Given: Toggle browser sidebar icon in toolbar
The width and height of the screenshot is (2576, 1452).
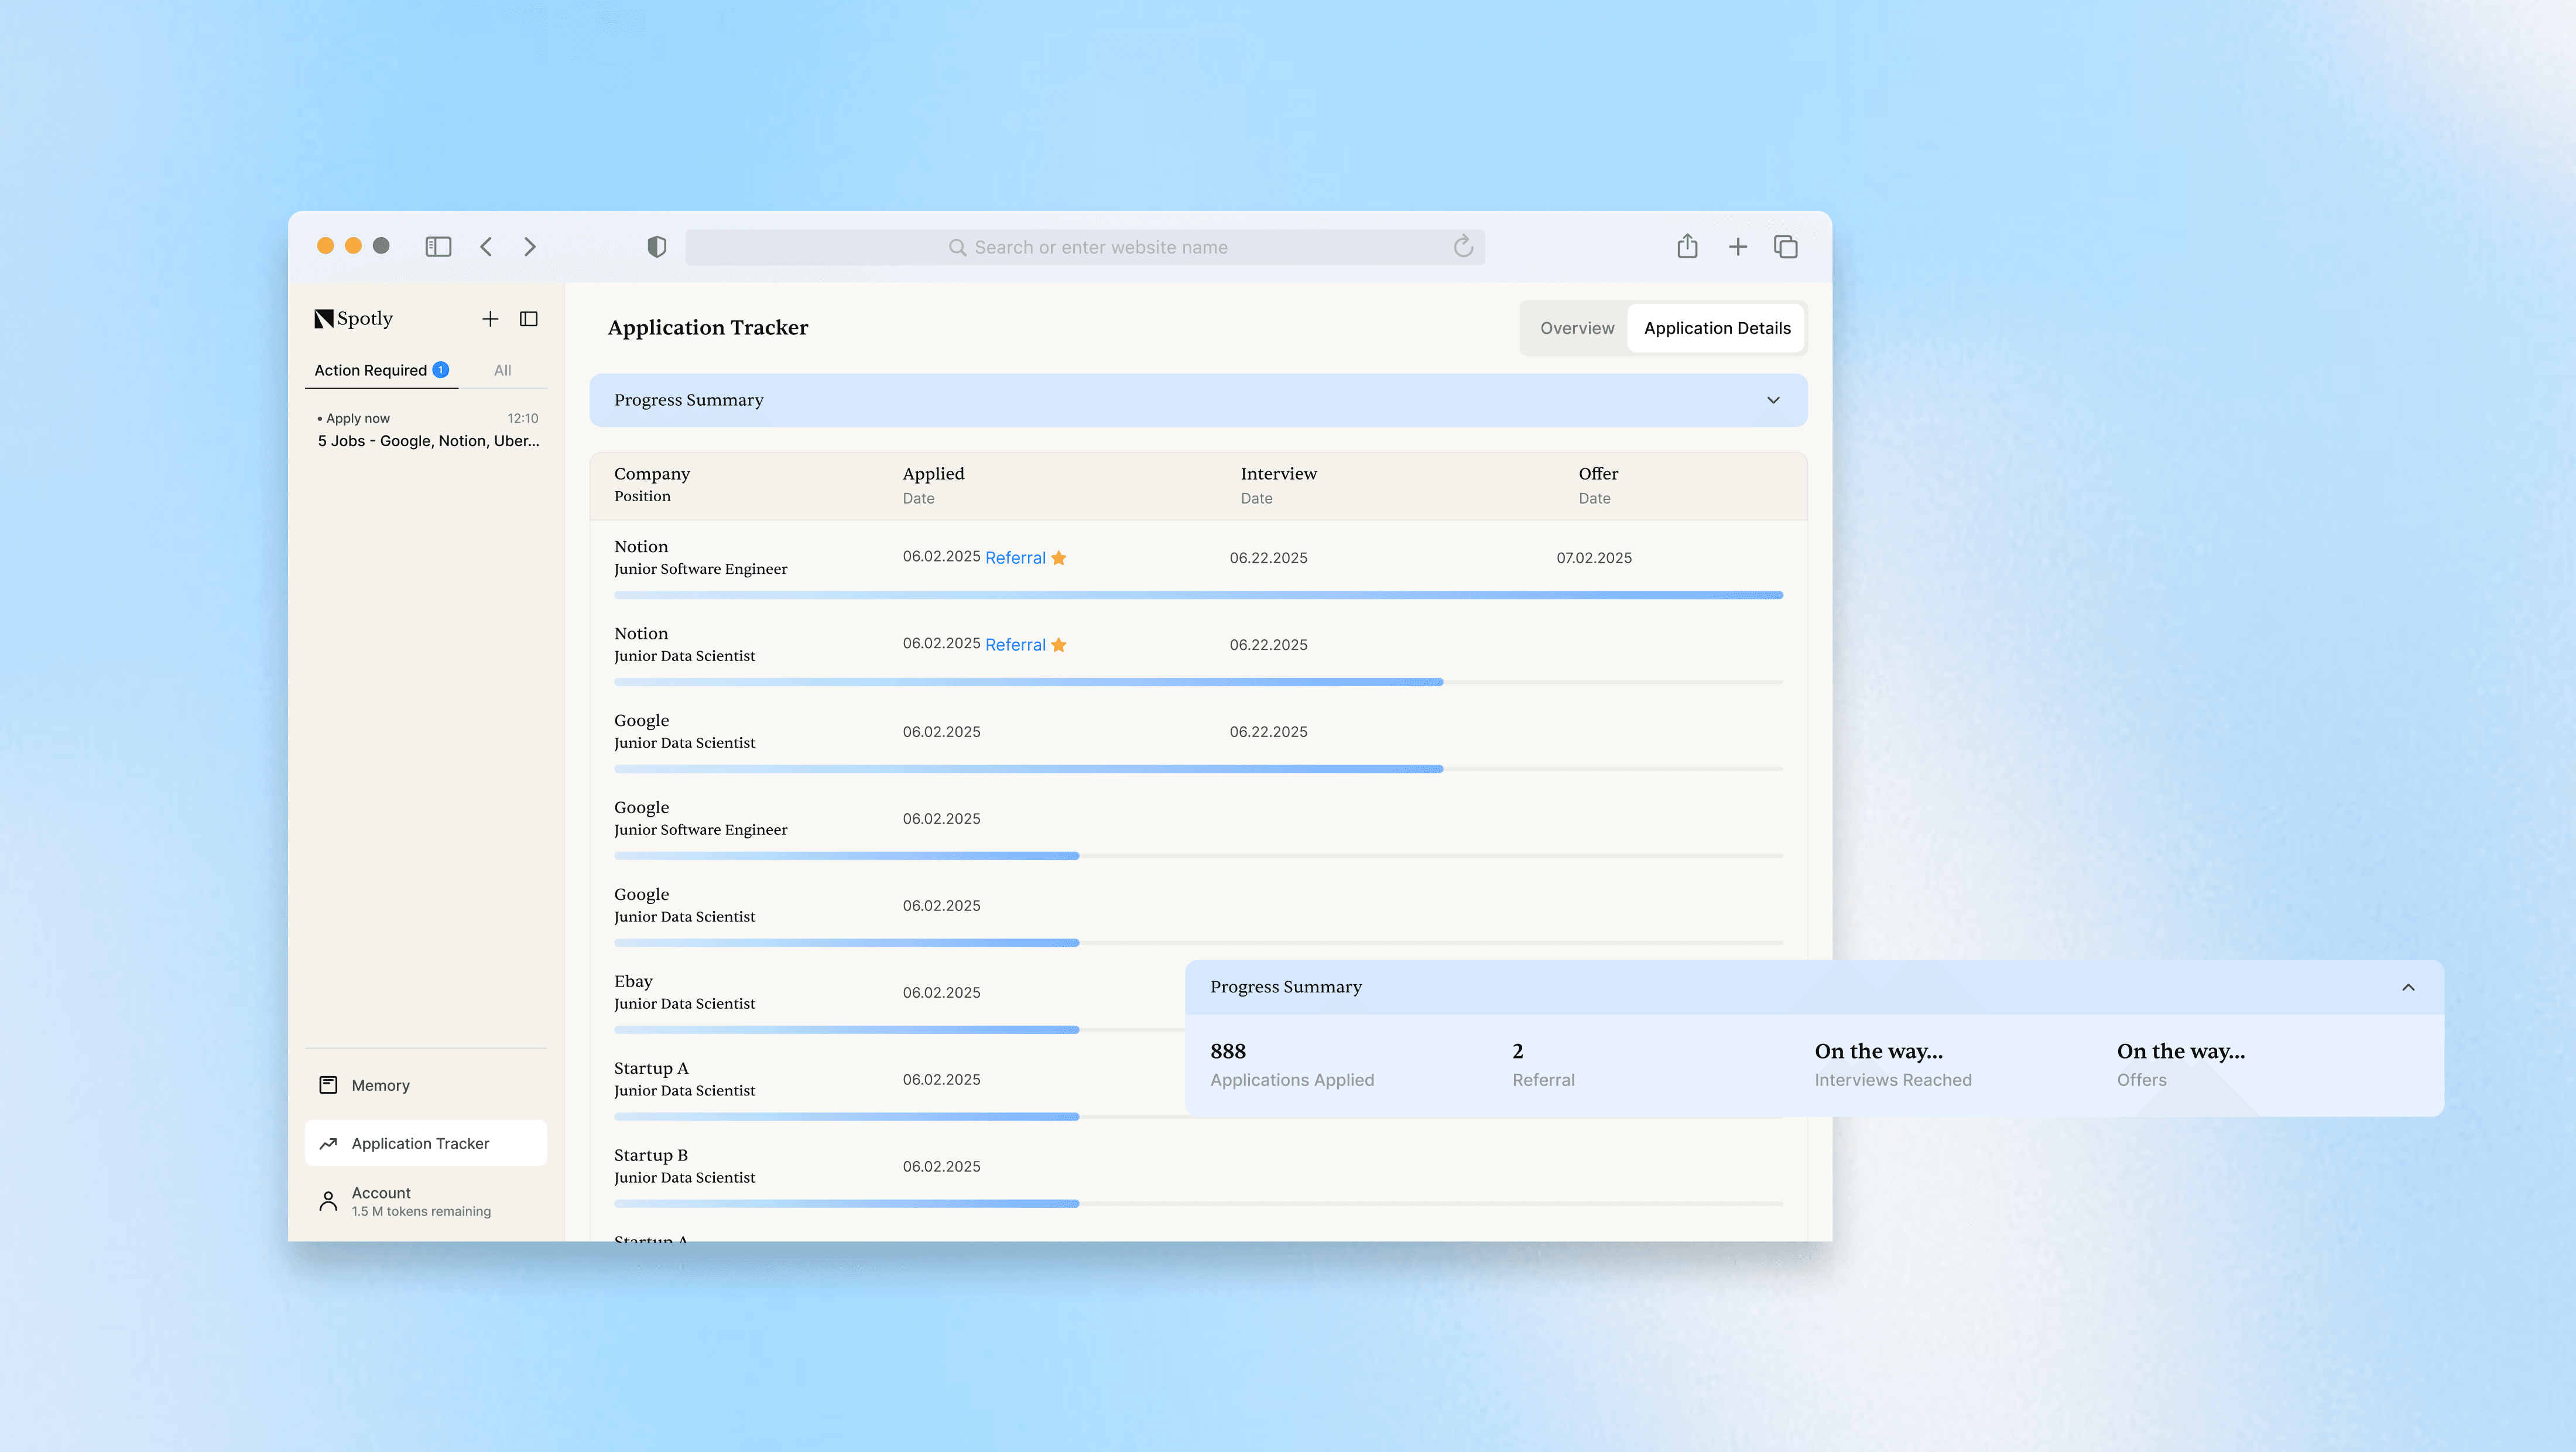Looking at the screenshot, I should [x=438, y=247].
